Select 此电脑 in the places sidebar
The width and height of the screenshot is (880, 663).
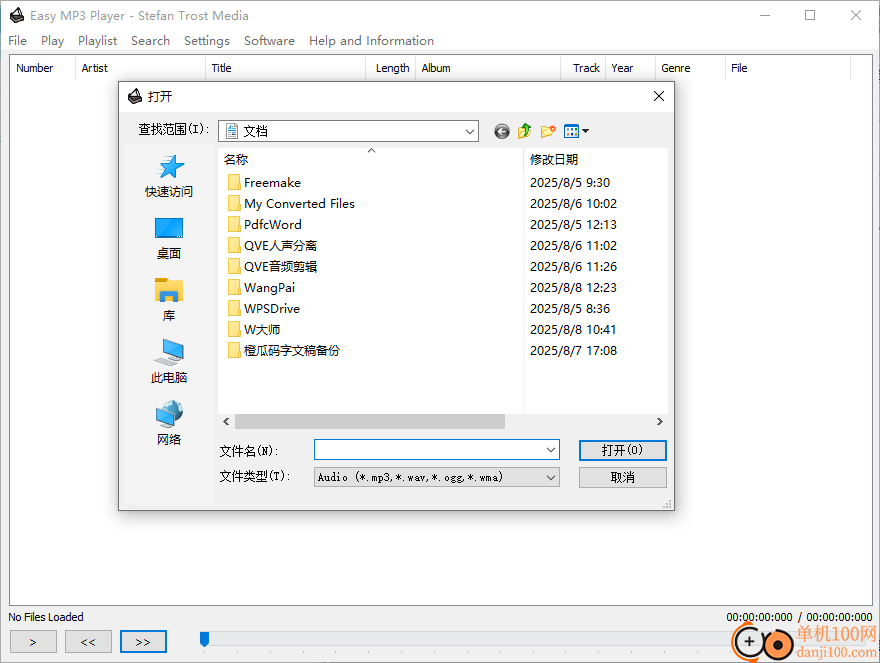pos(169,362)
